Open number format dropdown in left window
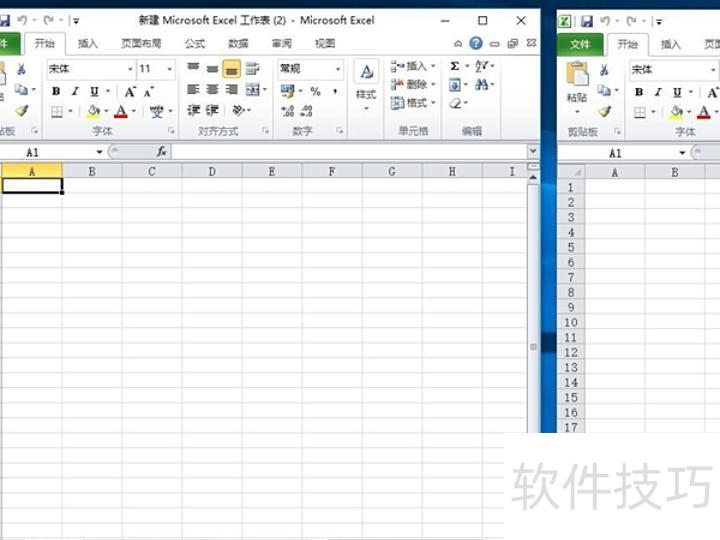 [x=338, y=69]
